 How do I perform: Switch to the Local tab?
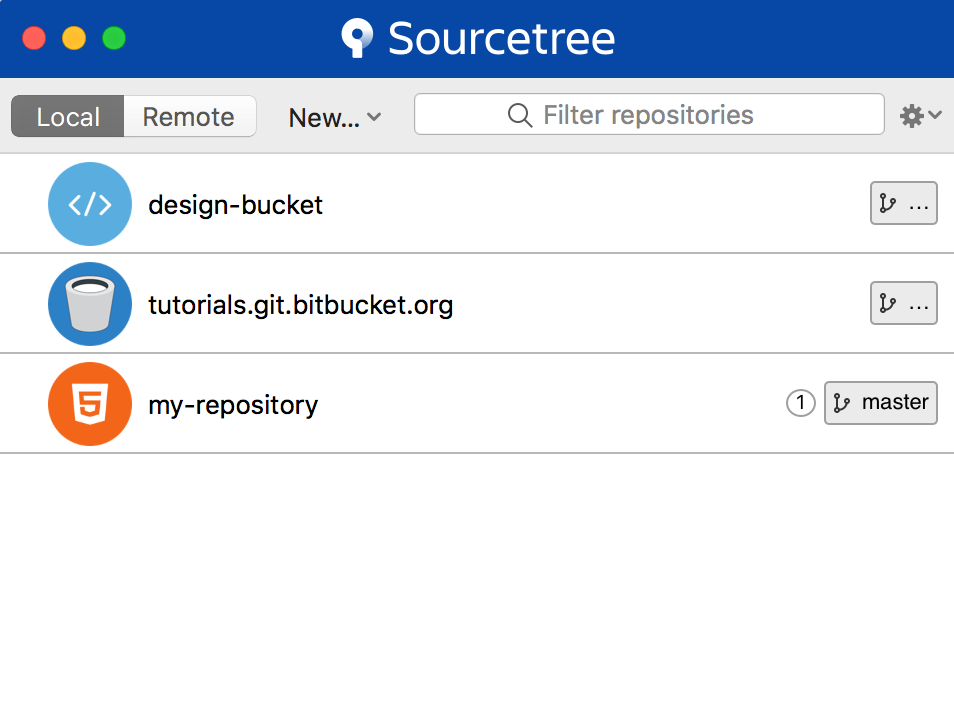(x=68, y=116)
